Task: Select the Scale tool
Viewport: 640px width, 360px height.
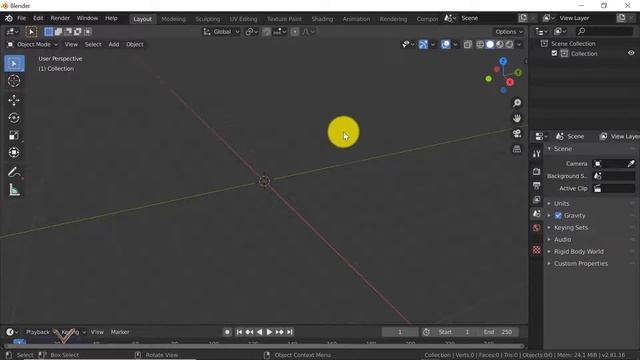Action: 14,135
